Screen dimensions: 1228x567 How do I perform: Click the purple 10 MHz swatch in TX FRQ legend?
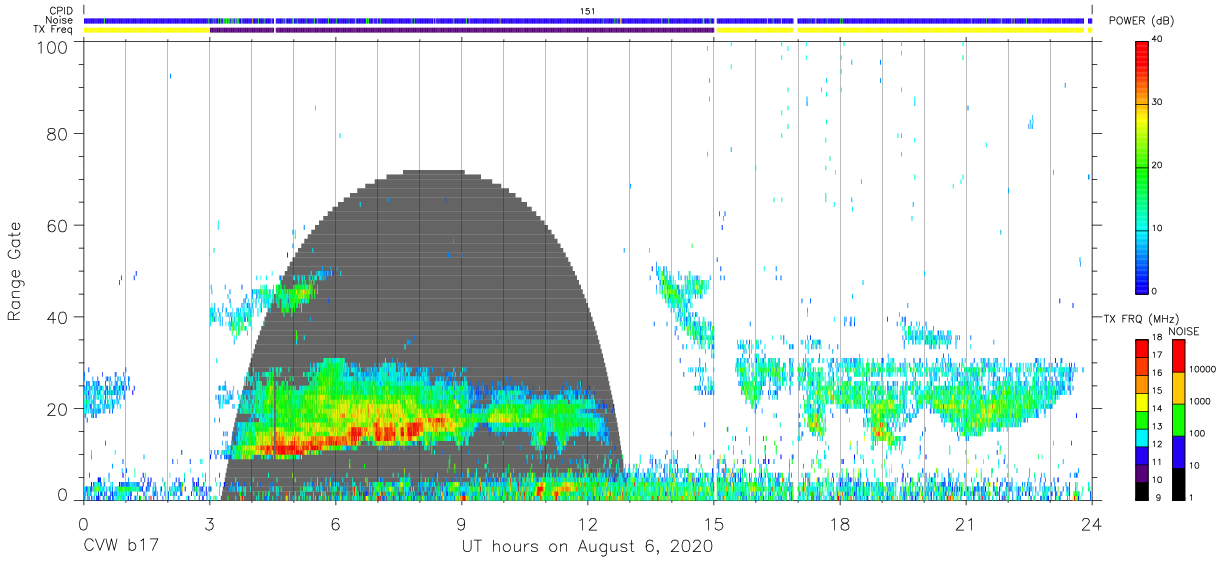(1141, 473)
